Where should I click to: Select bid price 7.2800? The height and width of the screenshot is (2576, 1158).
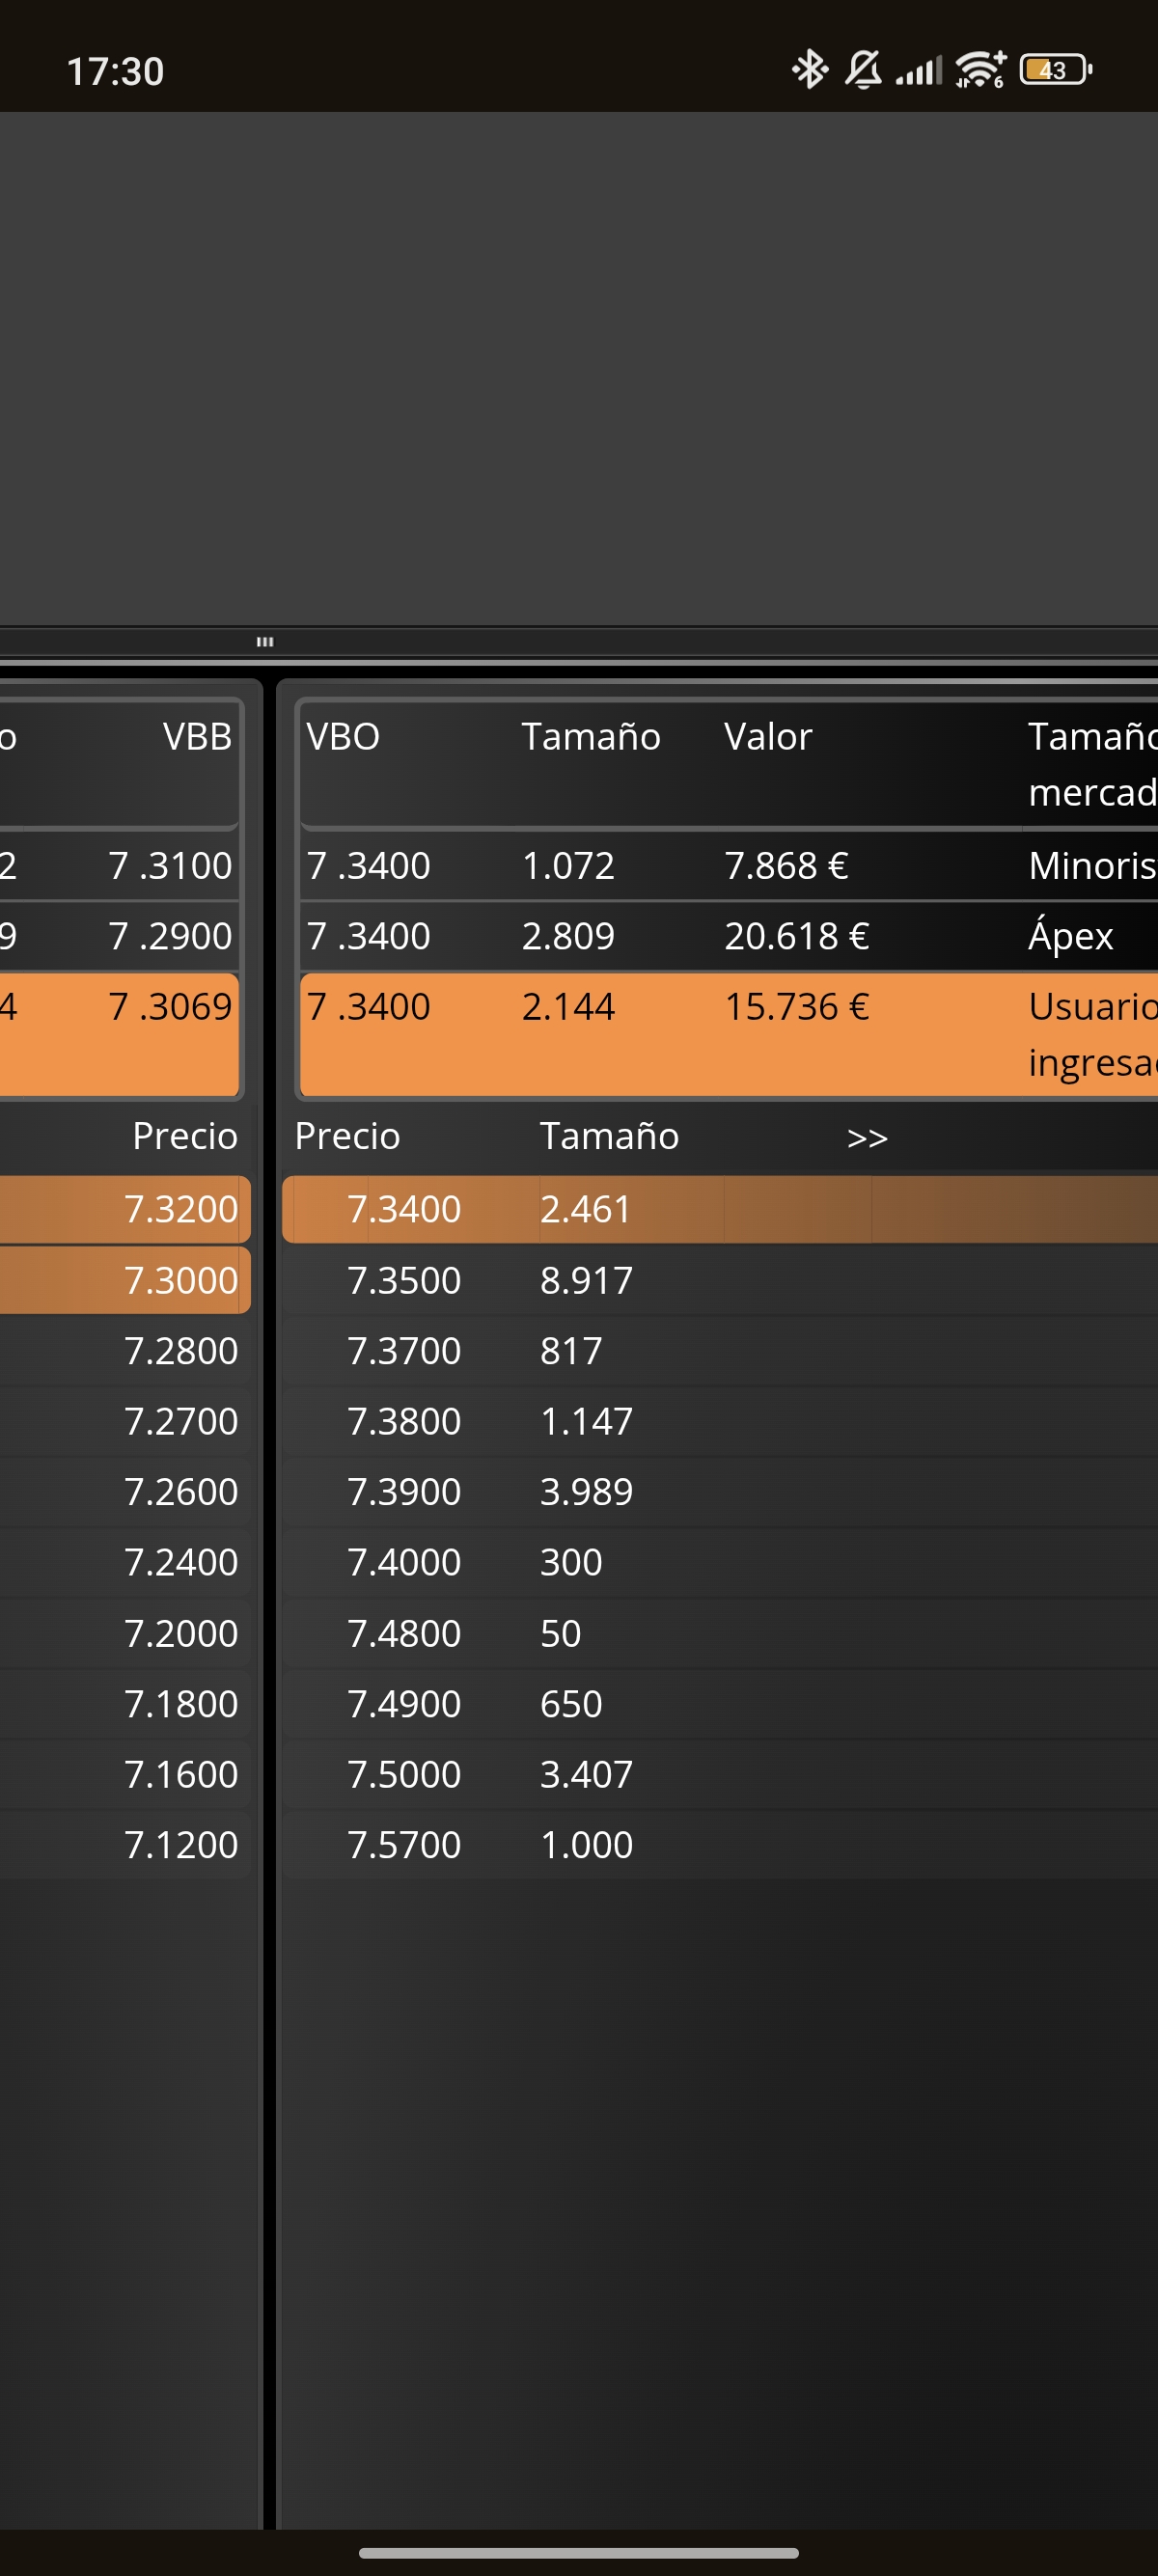coord(181,1351)
